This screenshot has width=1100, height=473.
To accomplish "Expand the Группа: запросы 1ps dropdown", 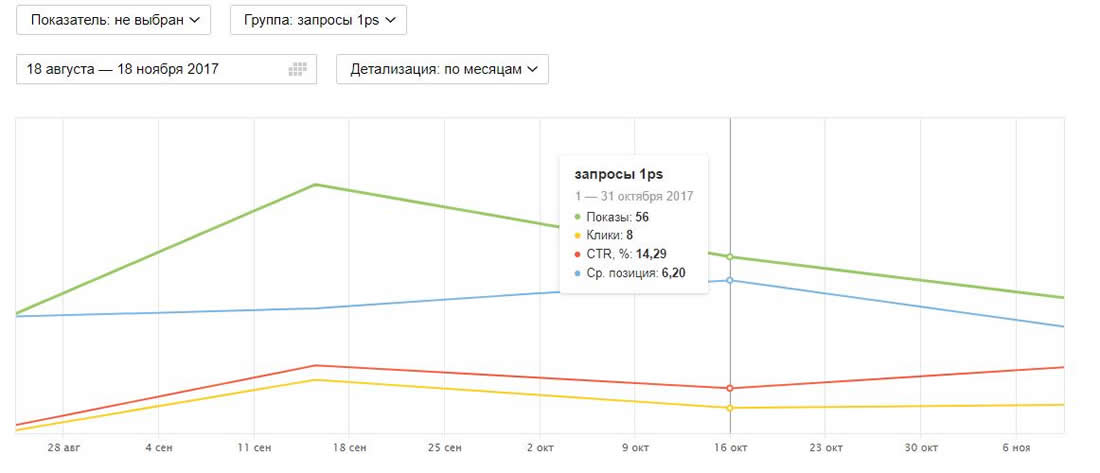I will (x=318, y=19).
